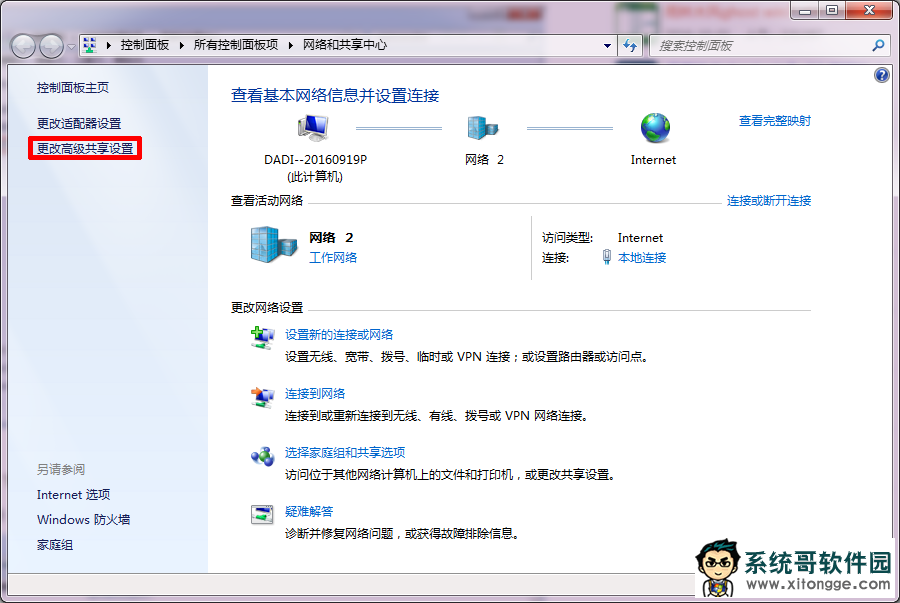
Task: Open 选择家庭组和共享选项 link
Action: [x=345, y=453]
